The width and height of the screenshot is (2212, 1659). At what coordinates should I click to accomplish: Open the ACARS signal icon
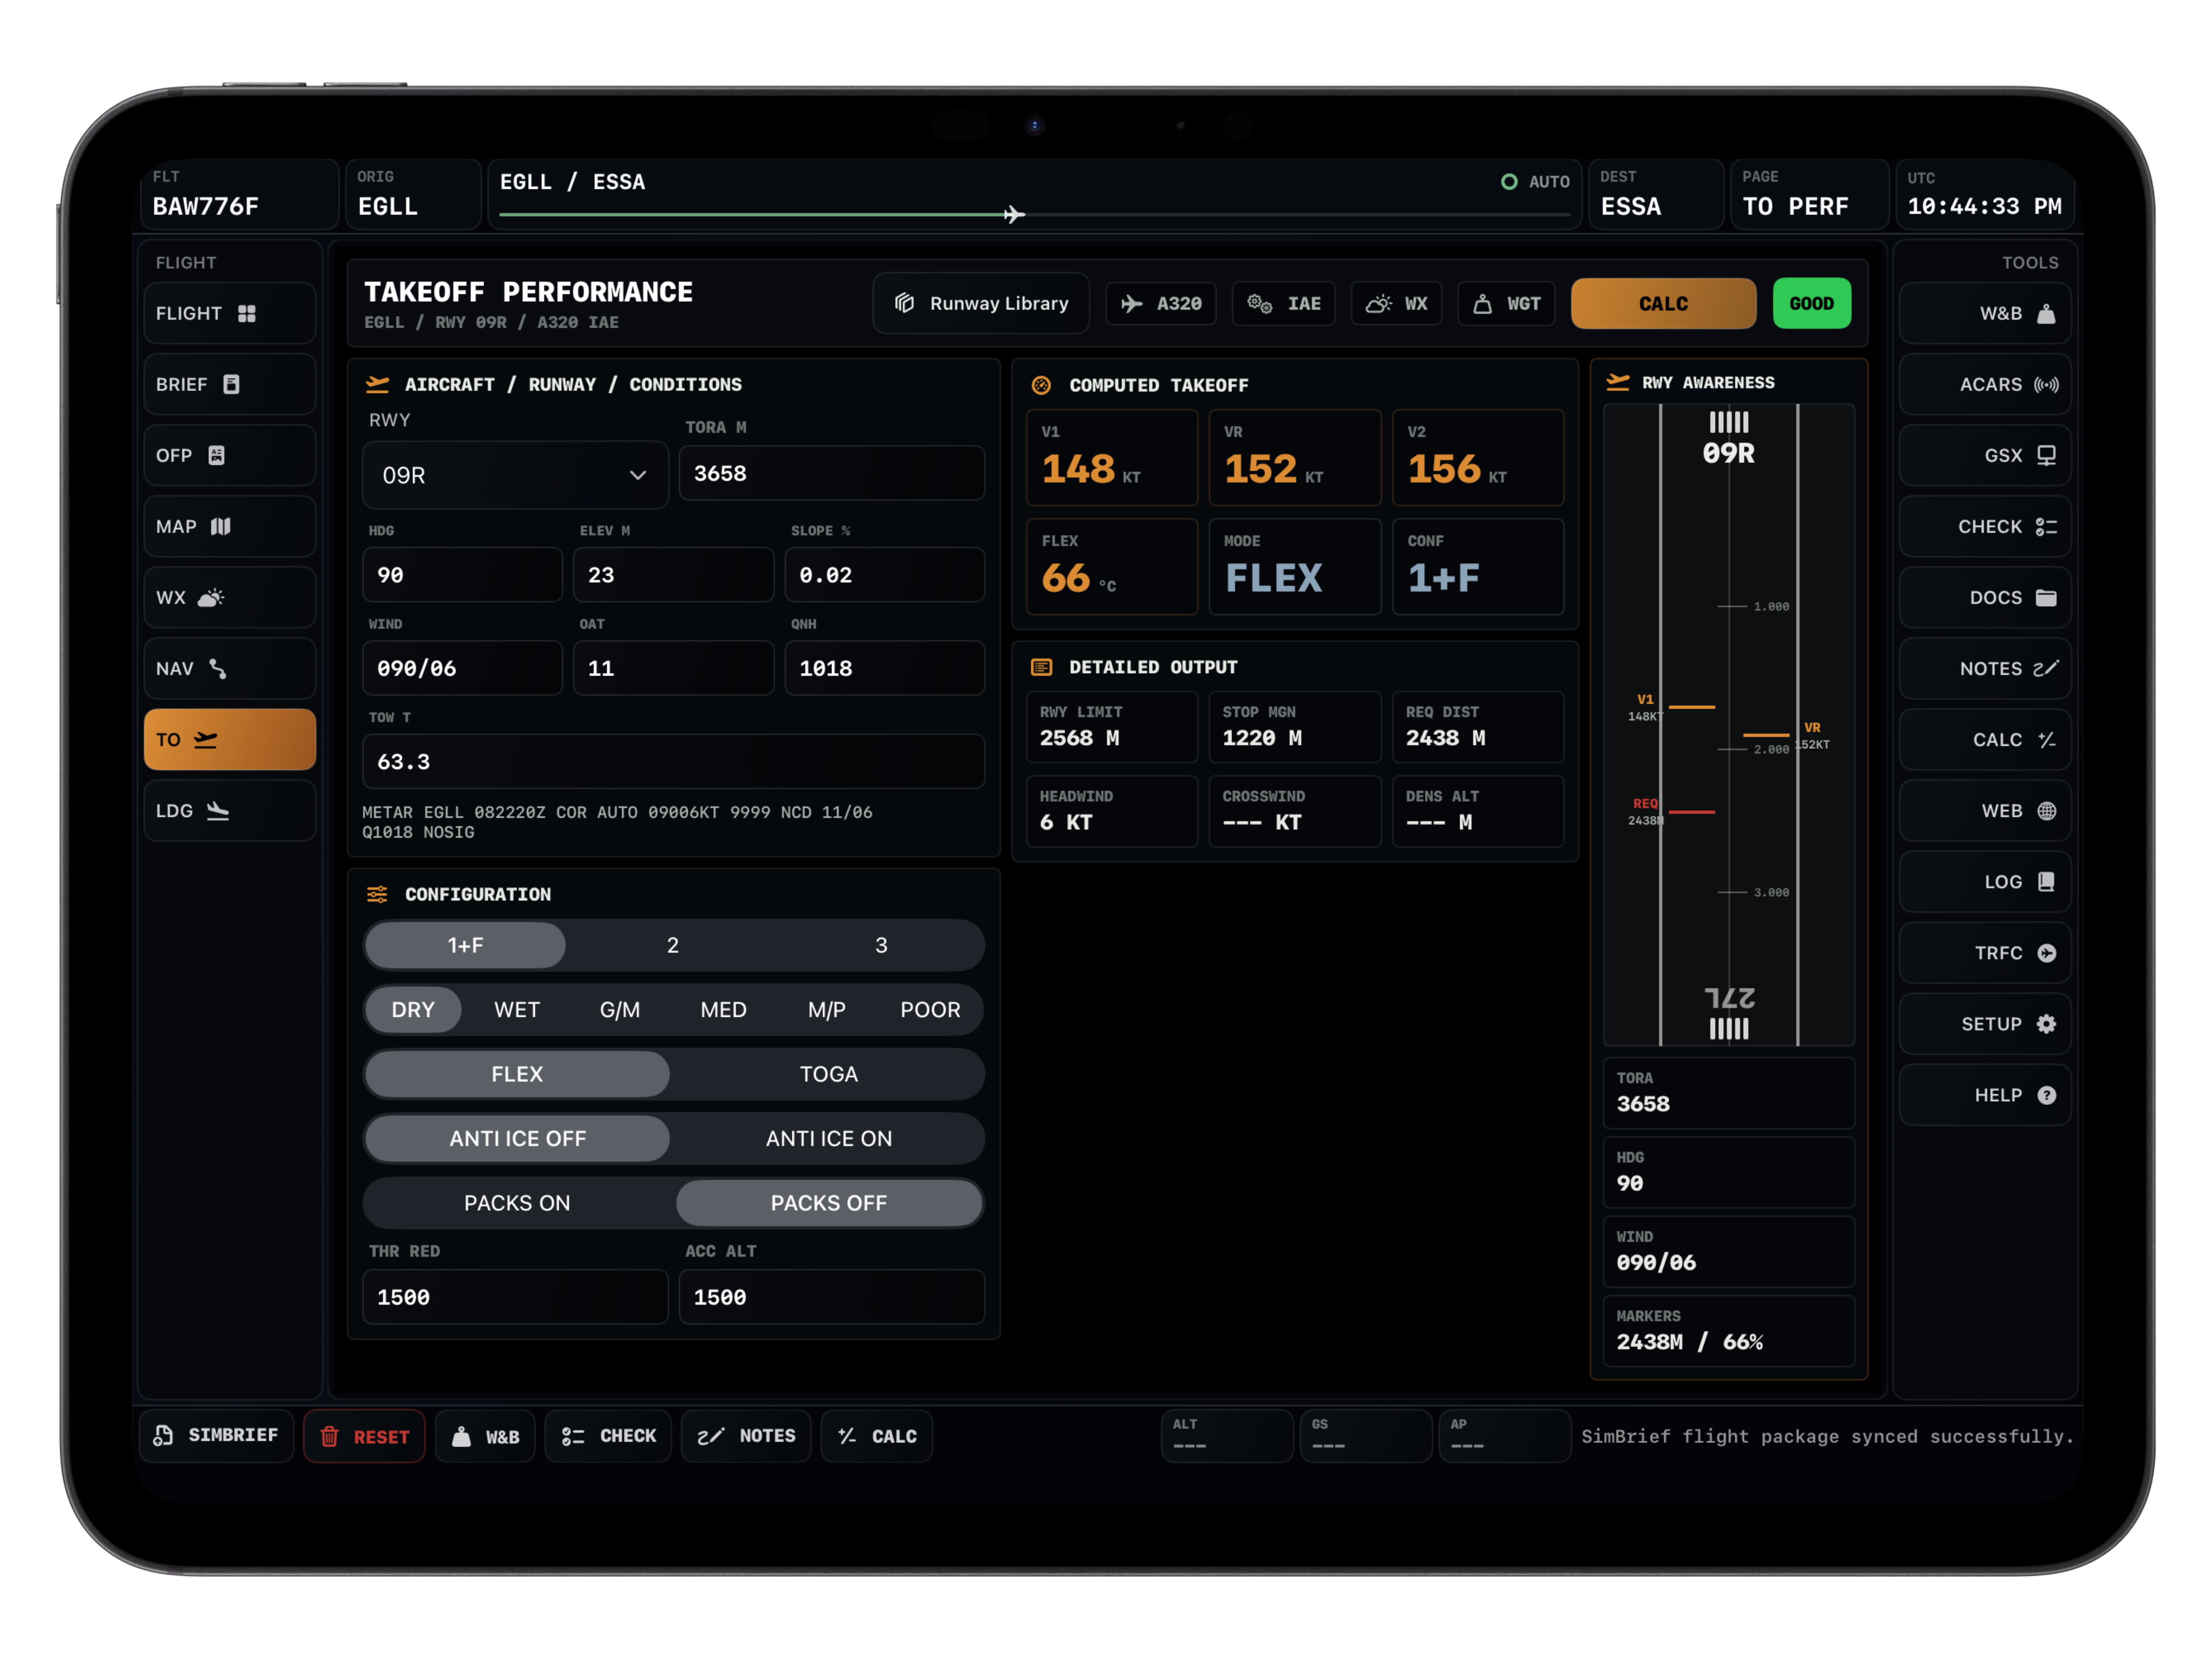coord(2046,385)
